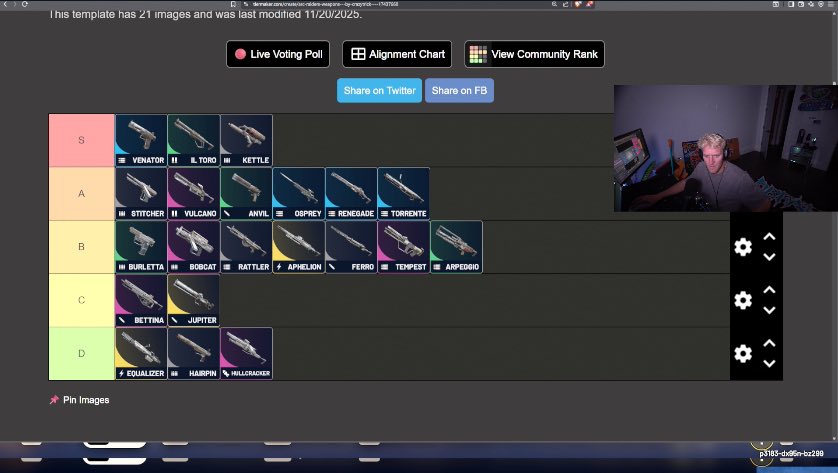838x473 pixels.
Task: Select the Hullcracker weapon tile
Action: click(246, 353)
